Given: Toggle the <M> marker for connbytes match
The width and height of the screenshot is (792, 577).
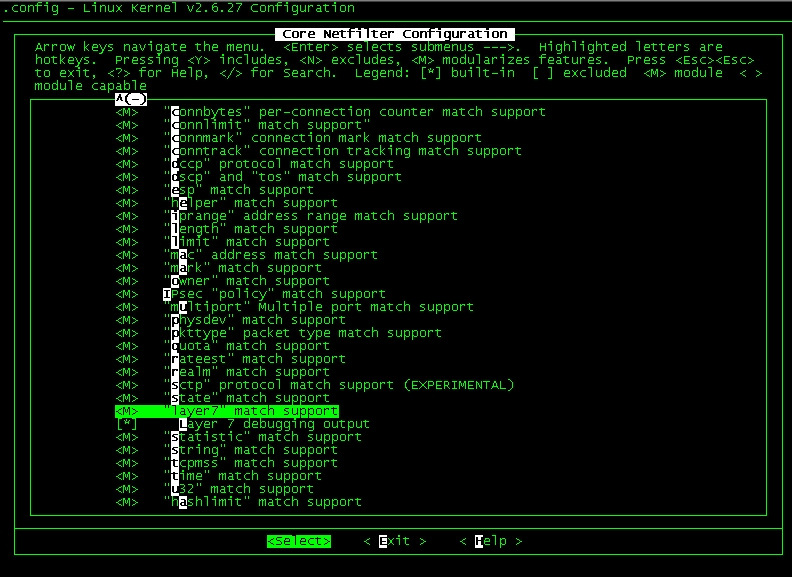Looking at the screenshot, I should 127,112.
